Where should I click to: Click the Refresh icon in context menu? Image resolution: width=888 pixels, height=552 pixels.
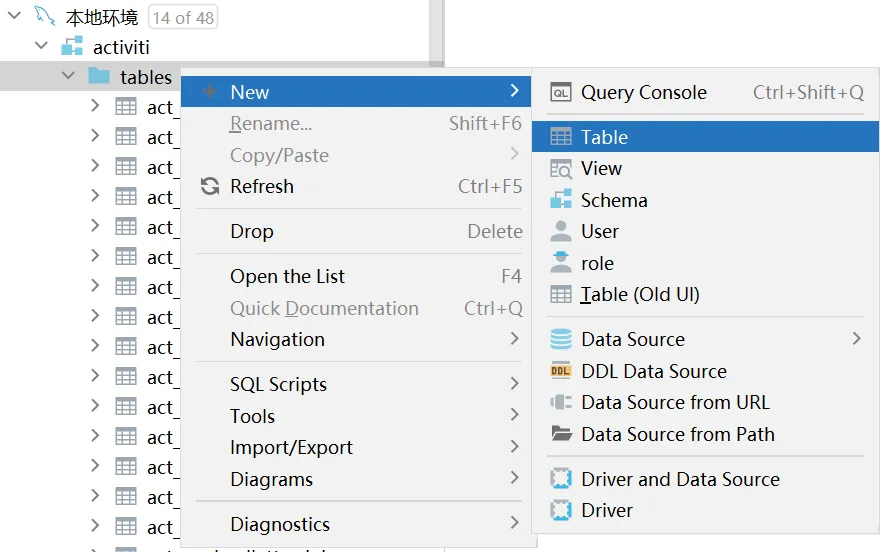210,187
